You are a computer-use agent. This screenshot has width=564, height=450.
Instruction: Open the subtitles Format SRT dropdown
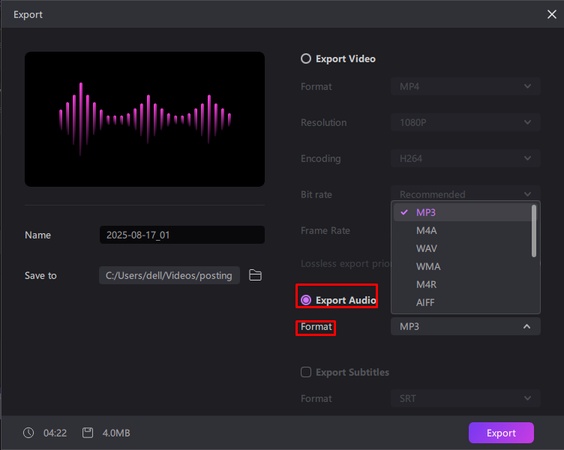[465, 398]
